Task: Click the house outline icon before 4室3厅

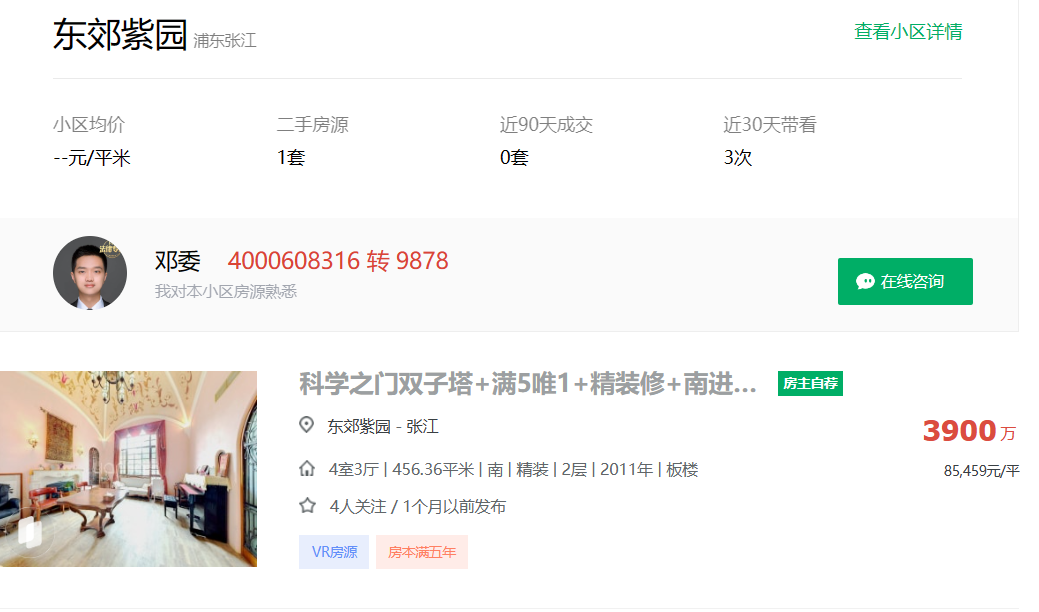Action: click(x=306, y=467)
